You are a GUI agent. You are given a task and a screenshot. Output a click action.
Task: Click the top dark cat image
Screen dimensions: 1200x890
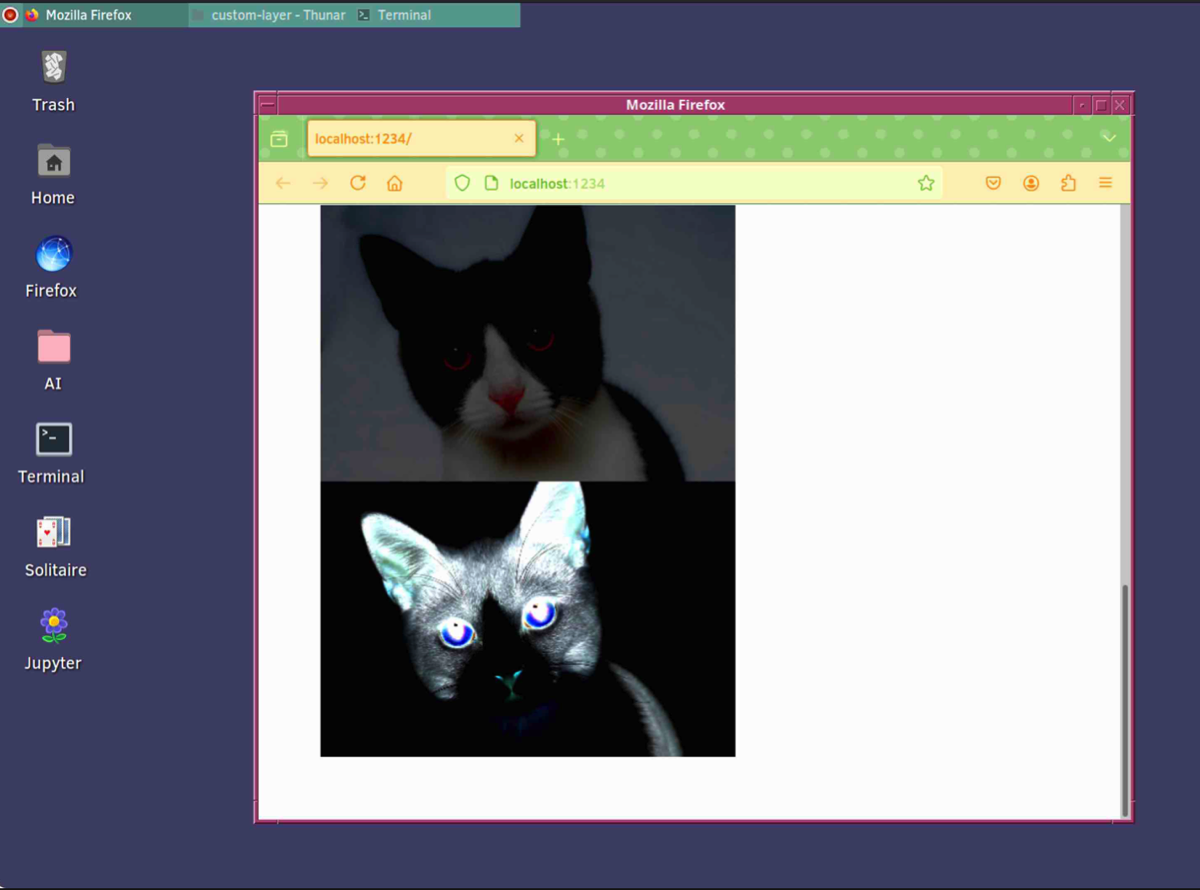[x=527, y=343]
